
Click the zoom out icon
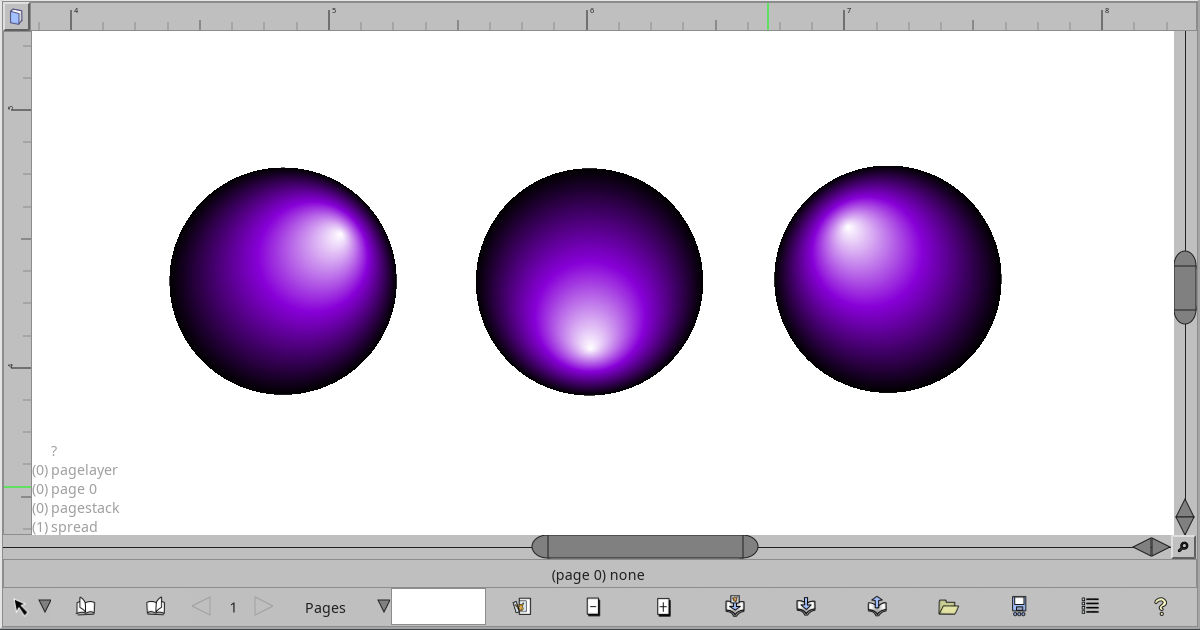(x=594, y=606)
